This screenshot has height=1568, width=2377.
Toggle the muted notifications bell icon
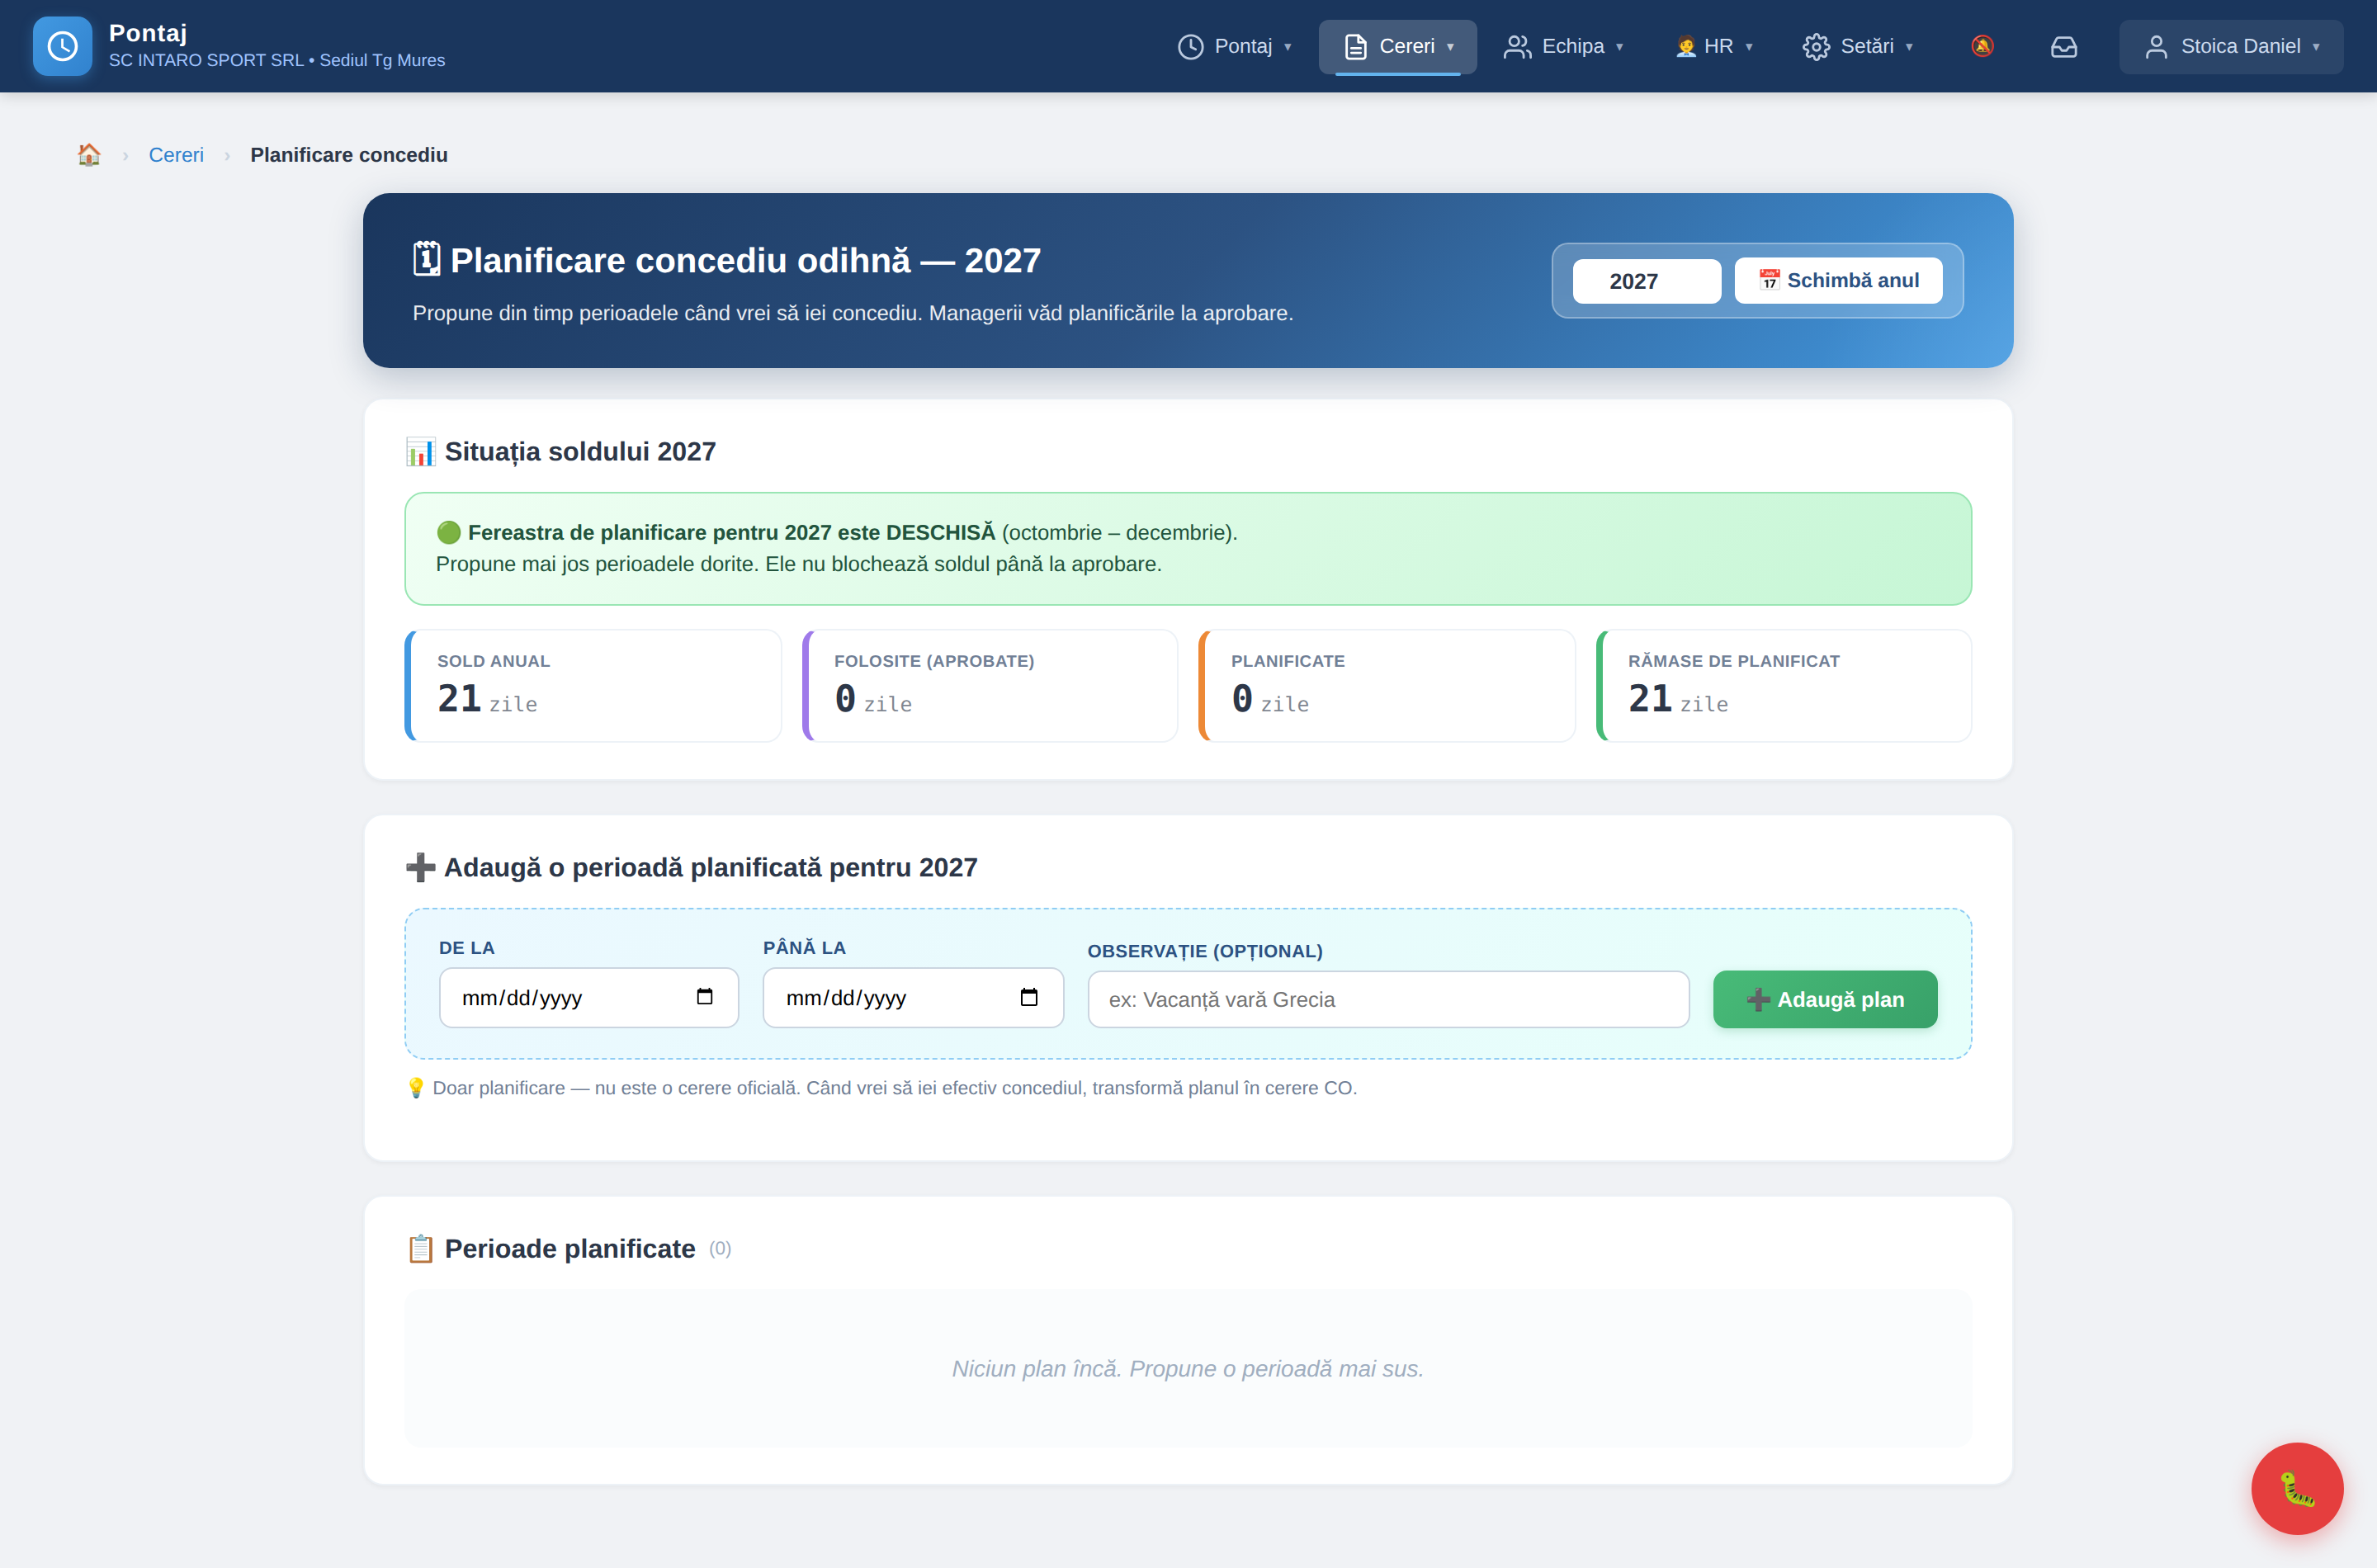tap(1982, 46)
